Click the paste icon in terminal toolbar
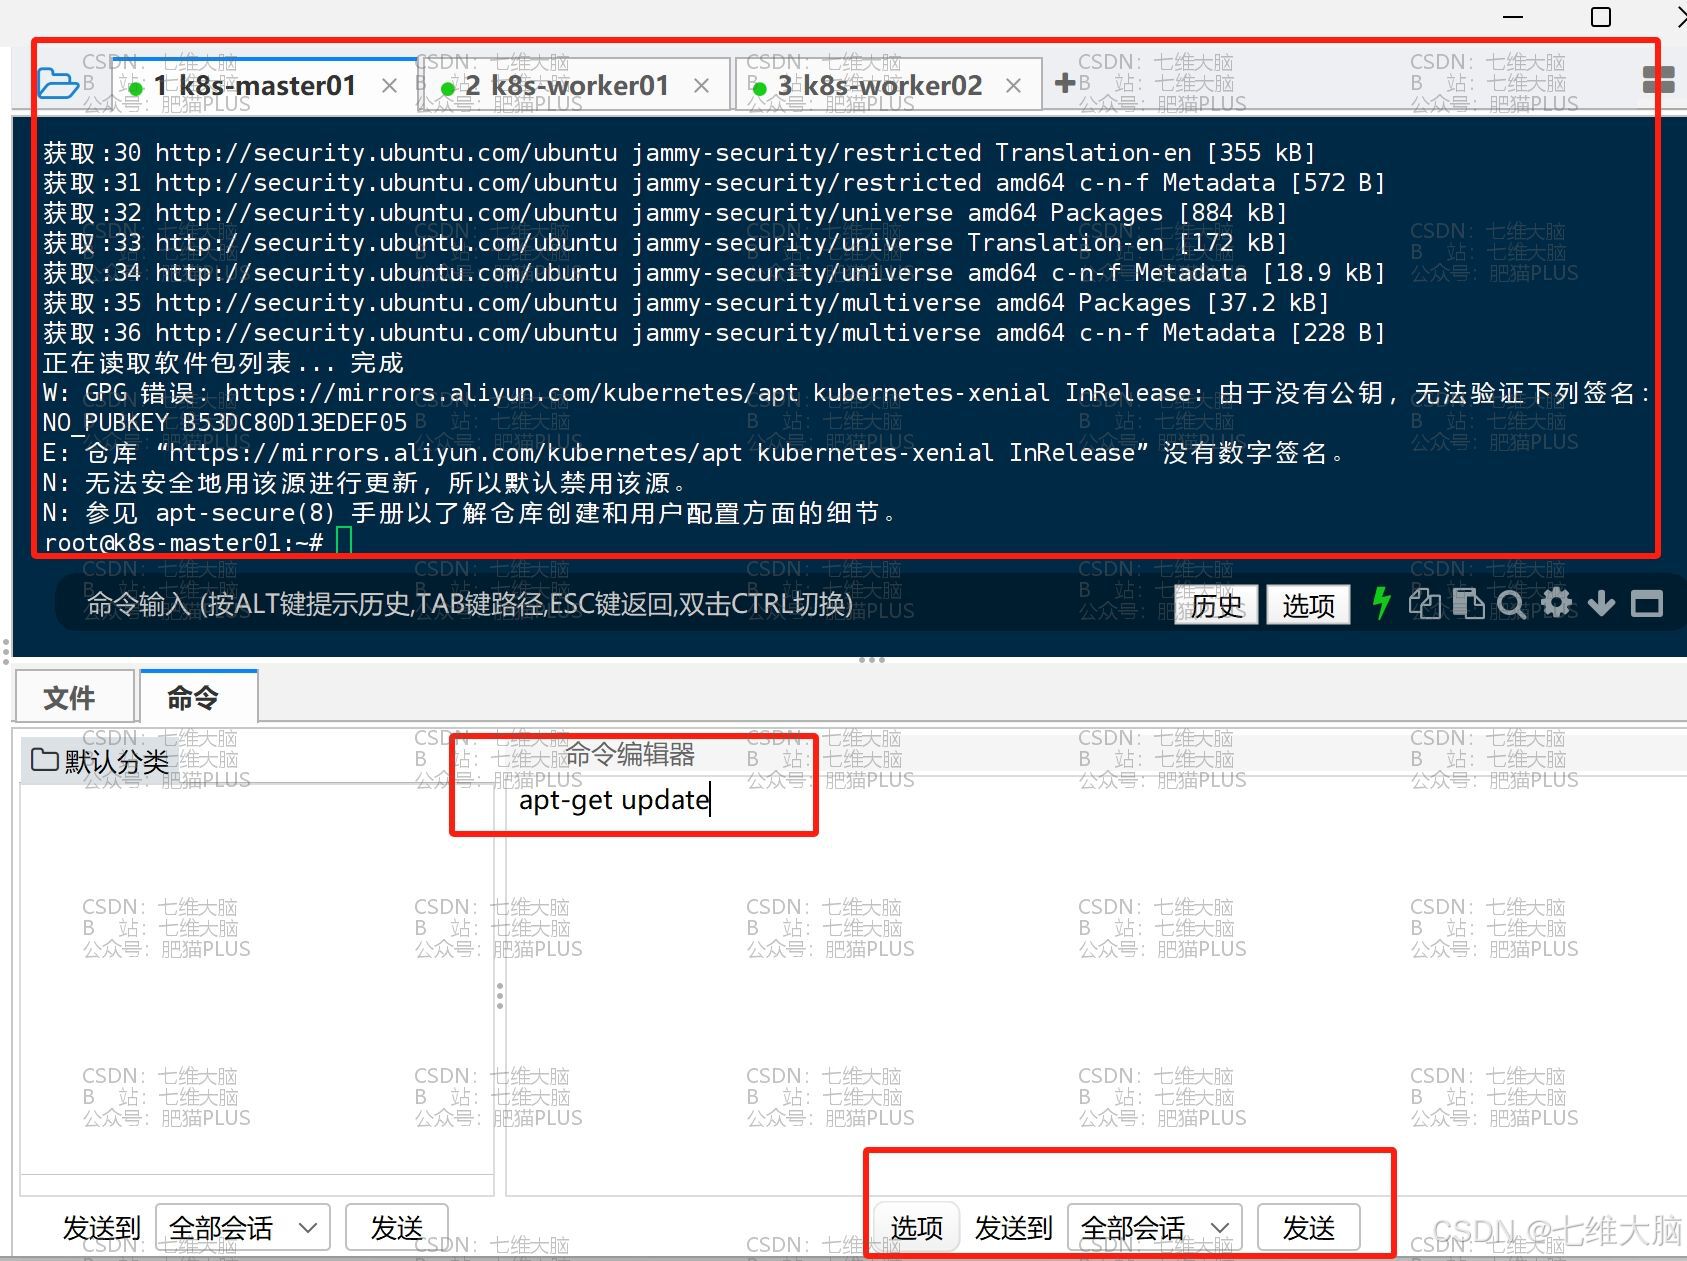The width and height of the screenshot is (1687, 1261). pos(1468,603)
